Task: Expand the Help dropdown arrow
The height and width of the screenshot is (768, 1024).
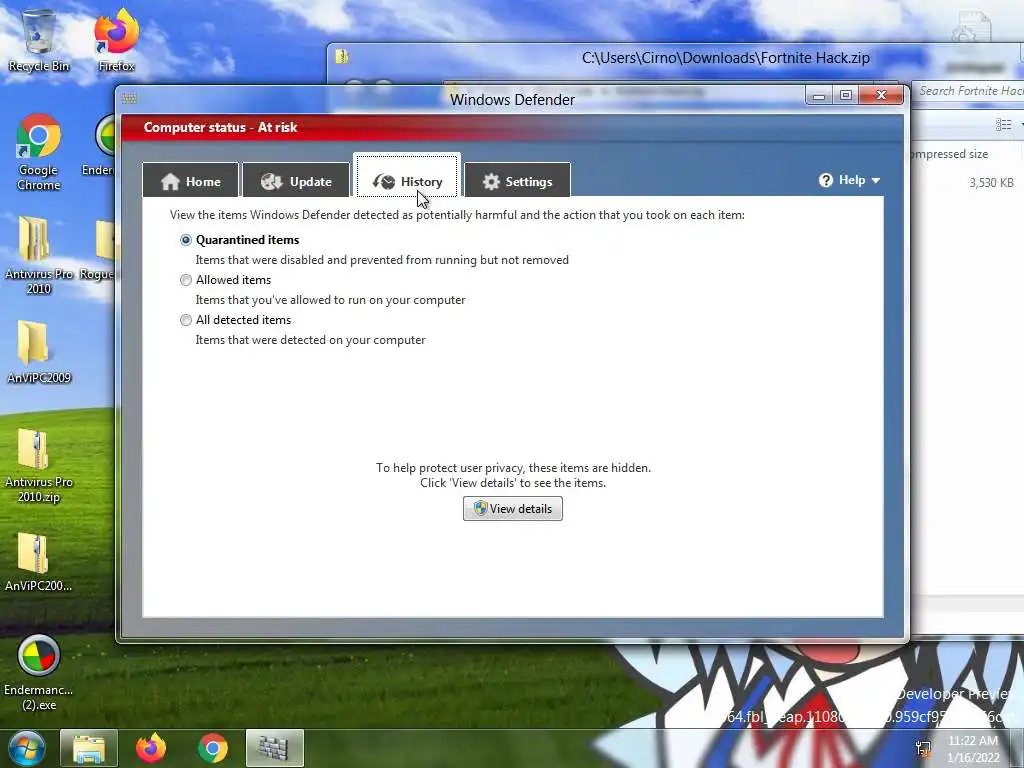Action: (x=876, y=180)
